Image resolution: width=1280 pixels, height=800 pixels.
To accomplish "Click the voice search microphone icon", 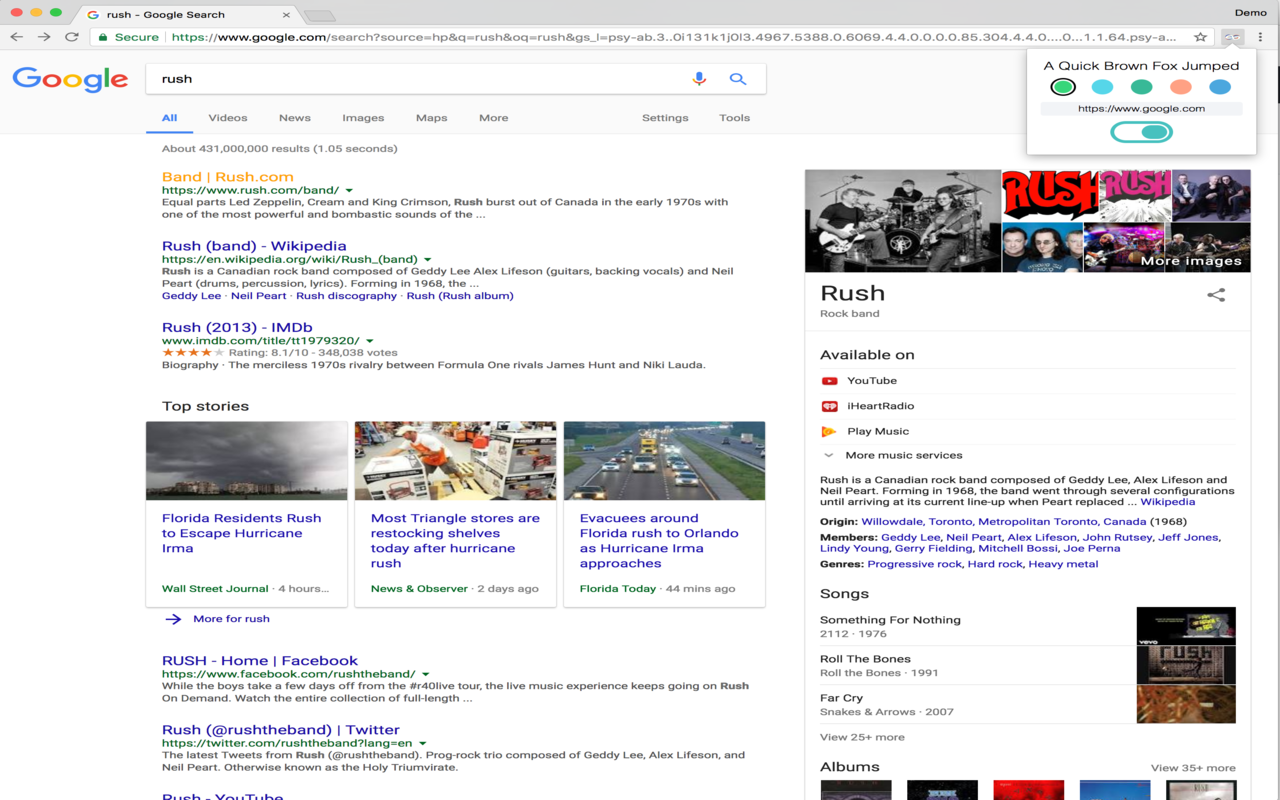I will point(699,79).
